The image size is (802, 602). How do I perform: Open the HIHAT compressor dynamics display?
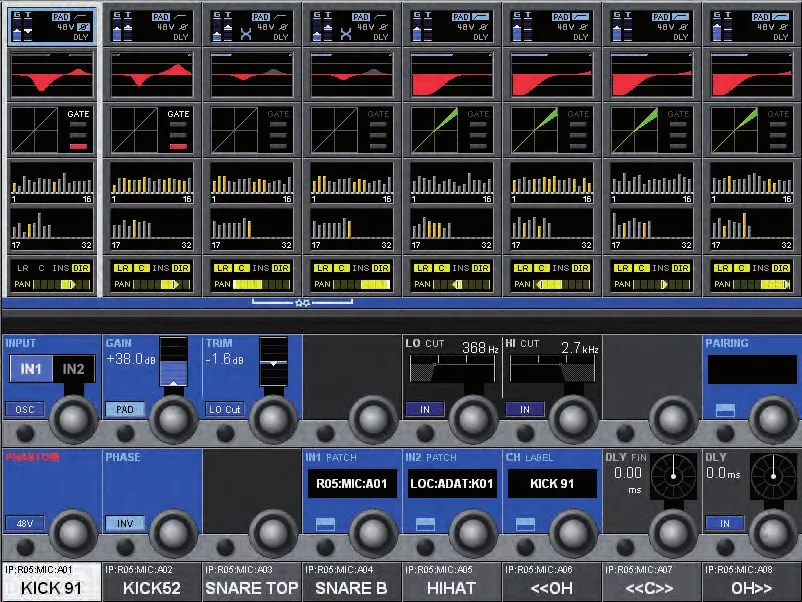tap(452, 130)
